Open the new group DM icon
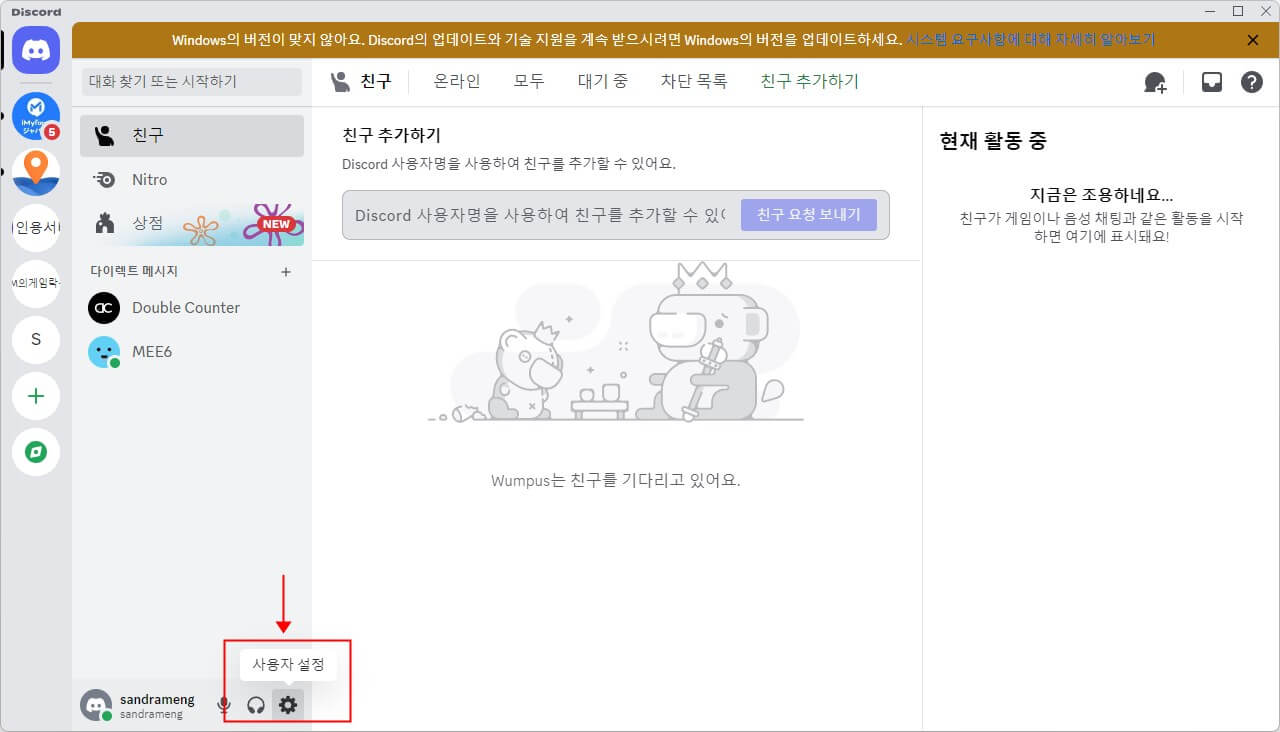Image resolution: width=1280 pixels, height=732 pixels. click(x=1155, y=82)
